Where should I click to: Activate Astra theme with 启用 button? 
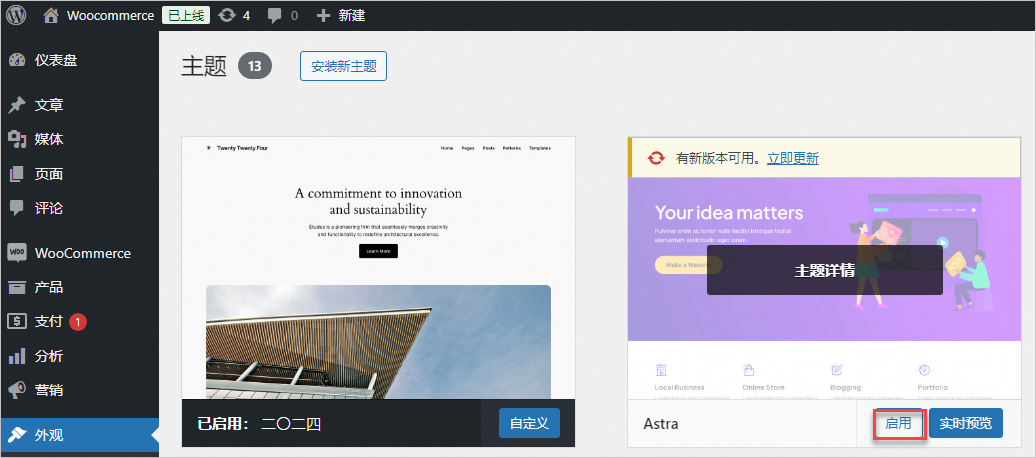pyautogui.click(x=898, y=424)
